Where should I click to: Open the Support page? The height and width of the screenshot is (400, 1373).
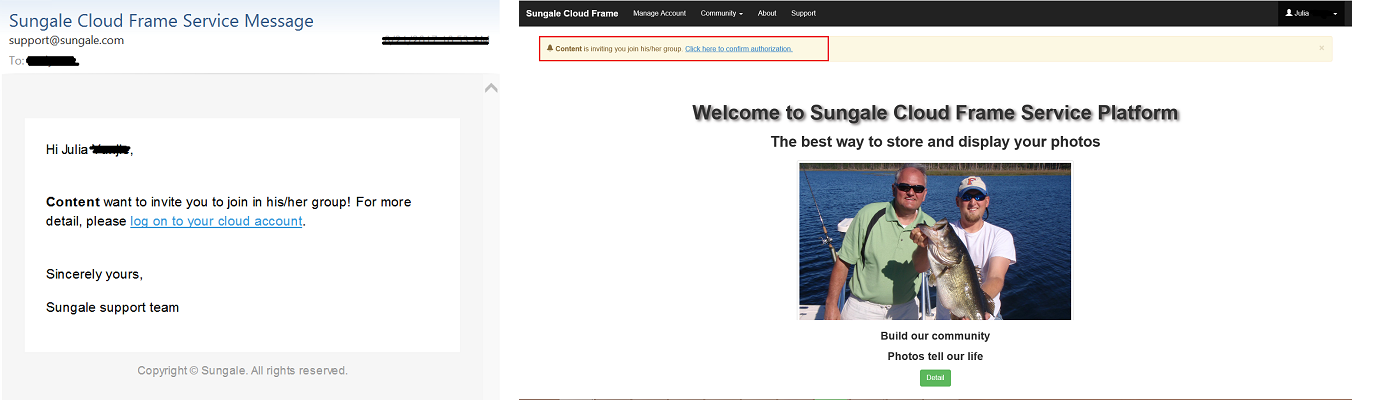point(803,13)
